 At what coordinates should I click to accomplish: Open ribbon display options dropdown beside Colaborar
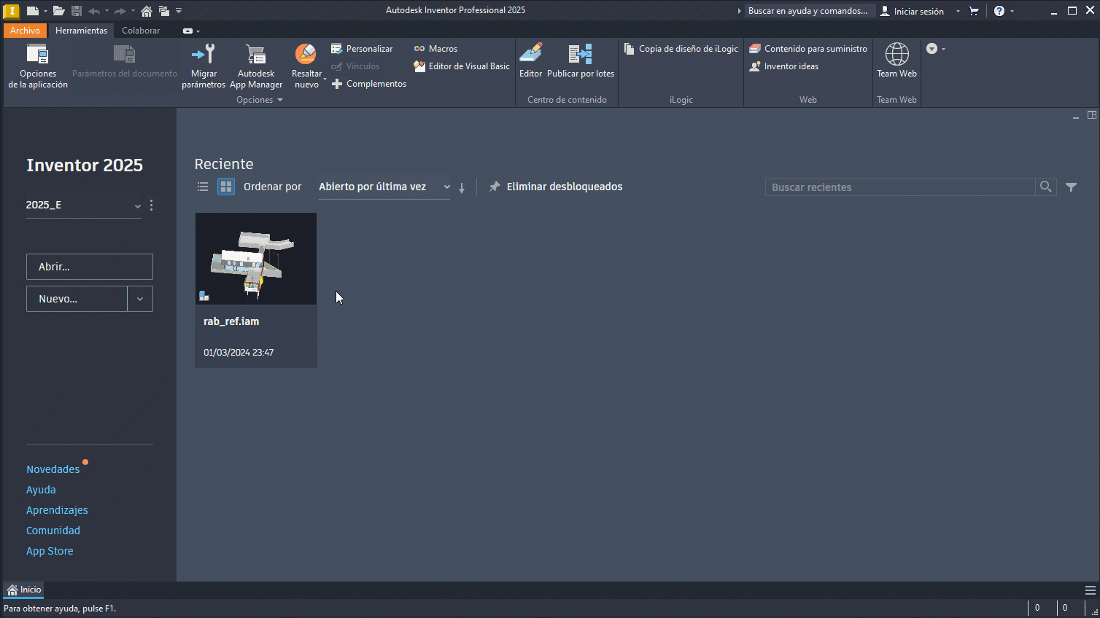[191, 31]
